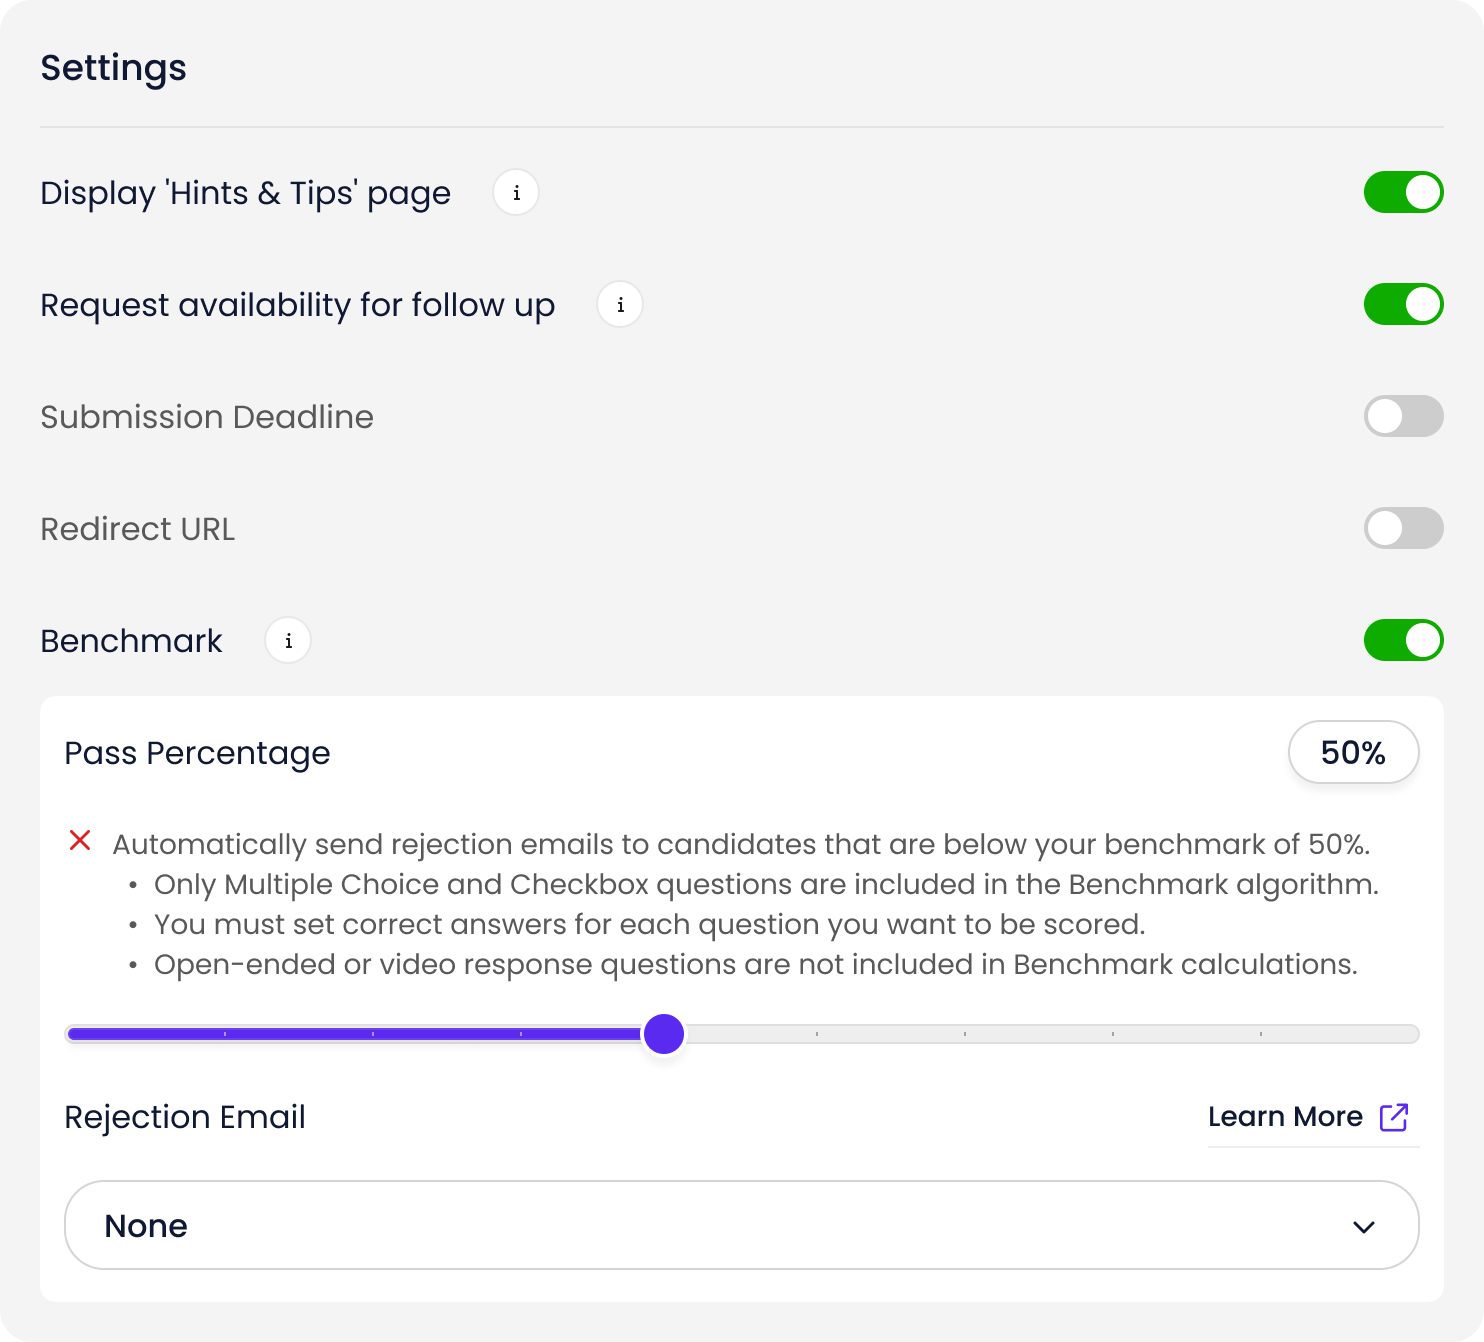Click the Learn More external link icon
Screen dimensions: 1484x1342
coord(1394,1117)
